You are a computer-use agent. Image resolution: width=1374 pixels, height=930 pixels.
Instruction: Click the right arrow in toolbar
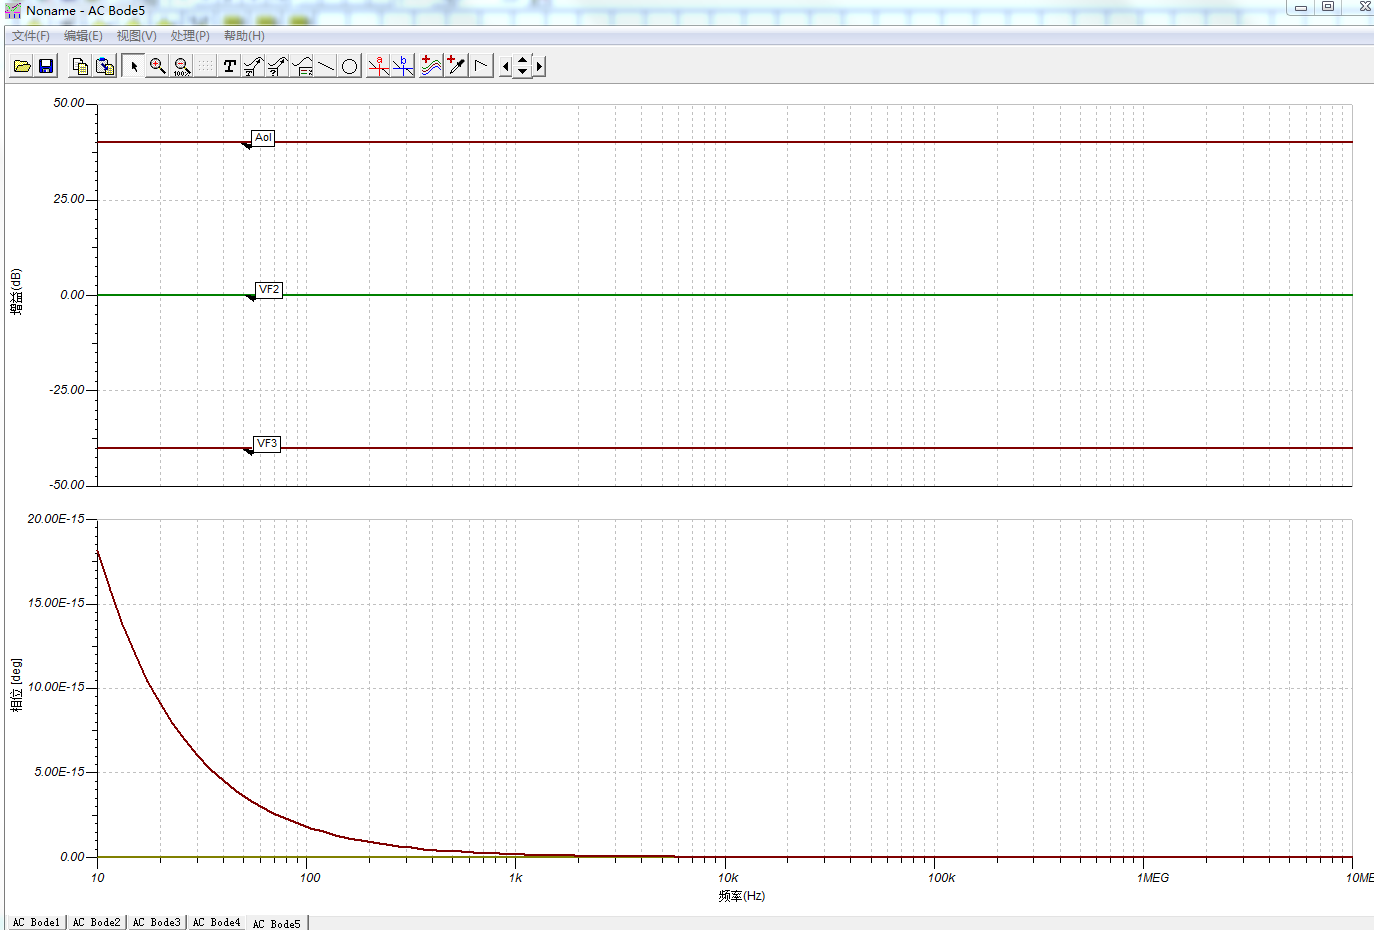point(539,66)
